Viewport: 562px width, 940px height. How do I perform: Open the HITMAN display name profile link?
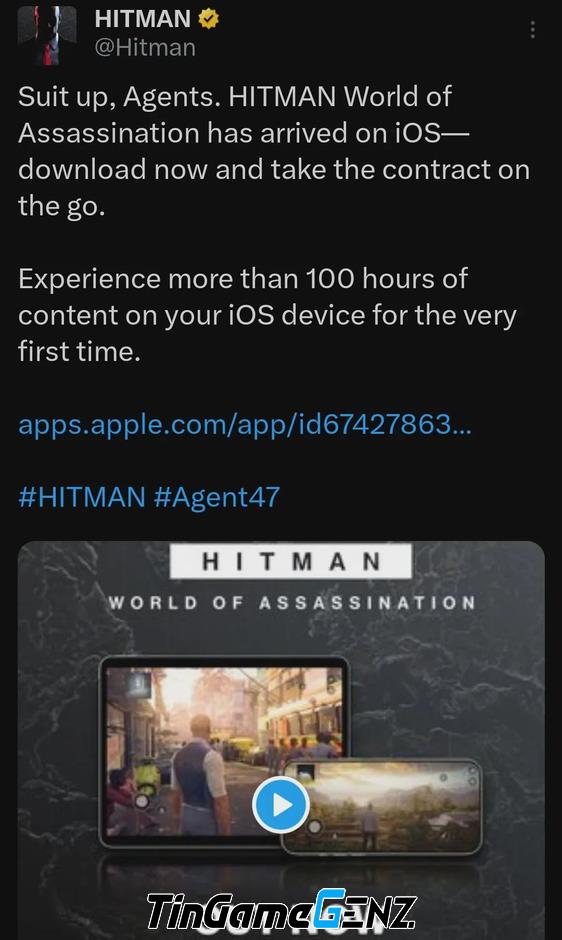[143, 19]
